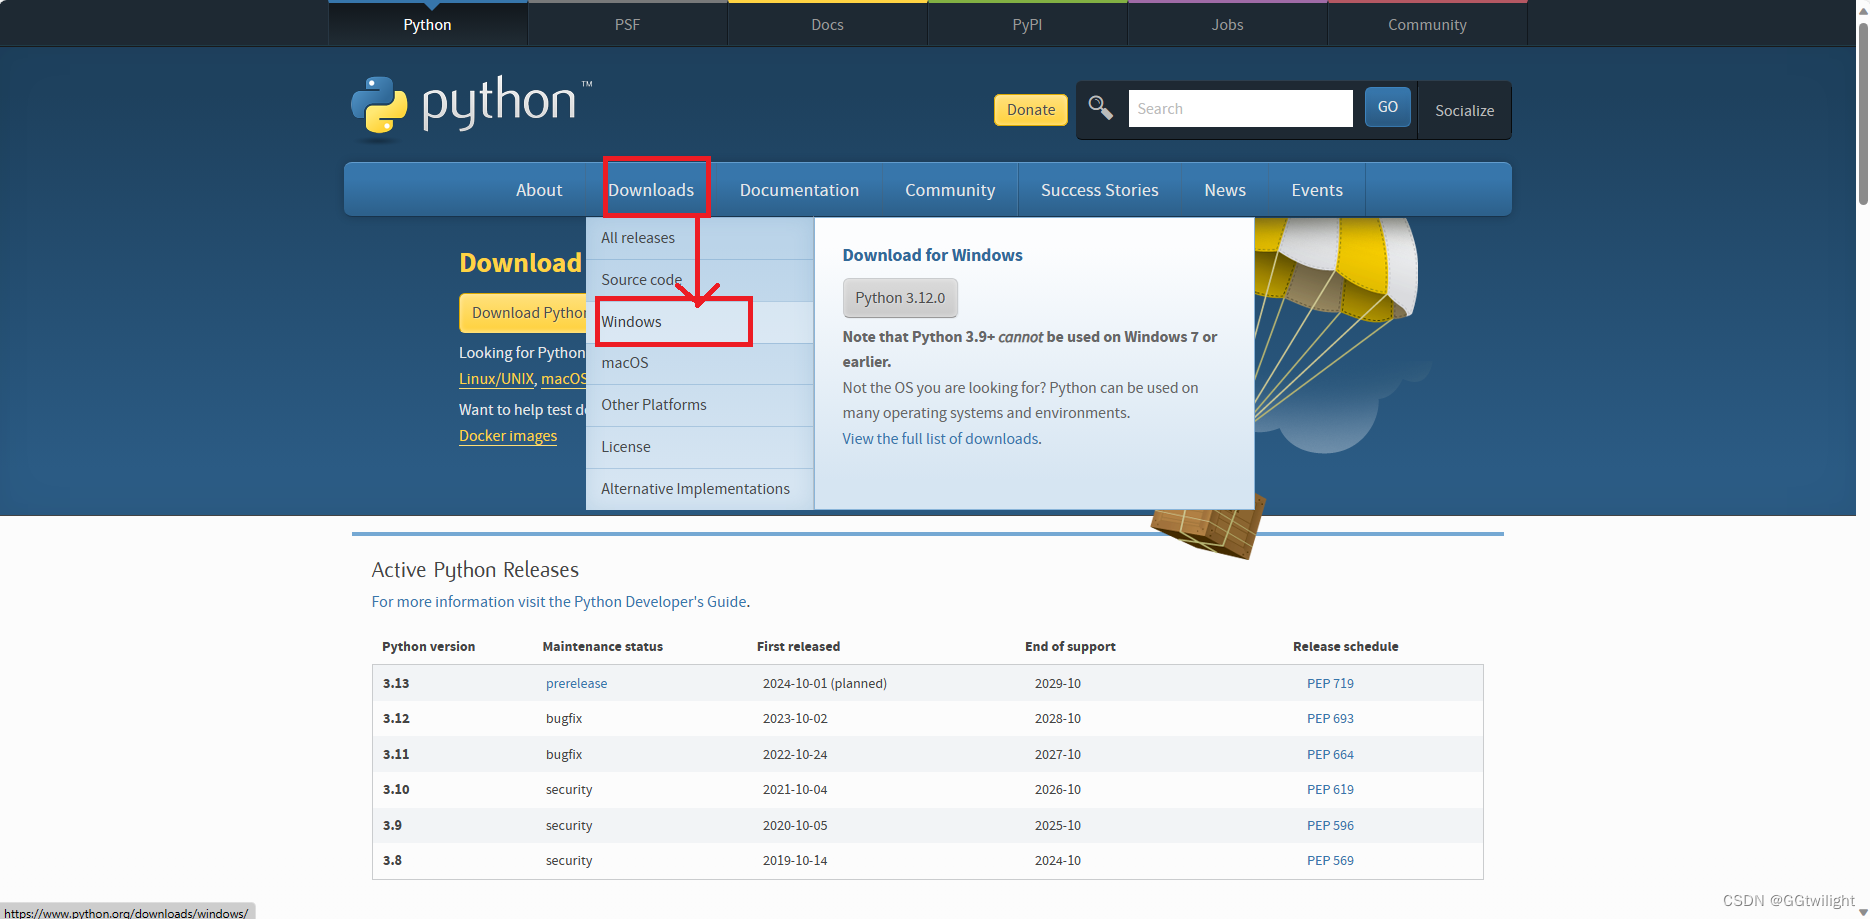Image resolution: width=1870 pixels, height=919 pixels.
Task: Click version 3.11 in releases table
Action: (x=396, y=755)
